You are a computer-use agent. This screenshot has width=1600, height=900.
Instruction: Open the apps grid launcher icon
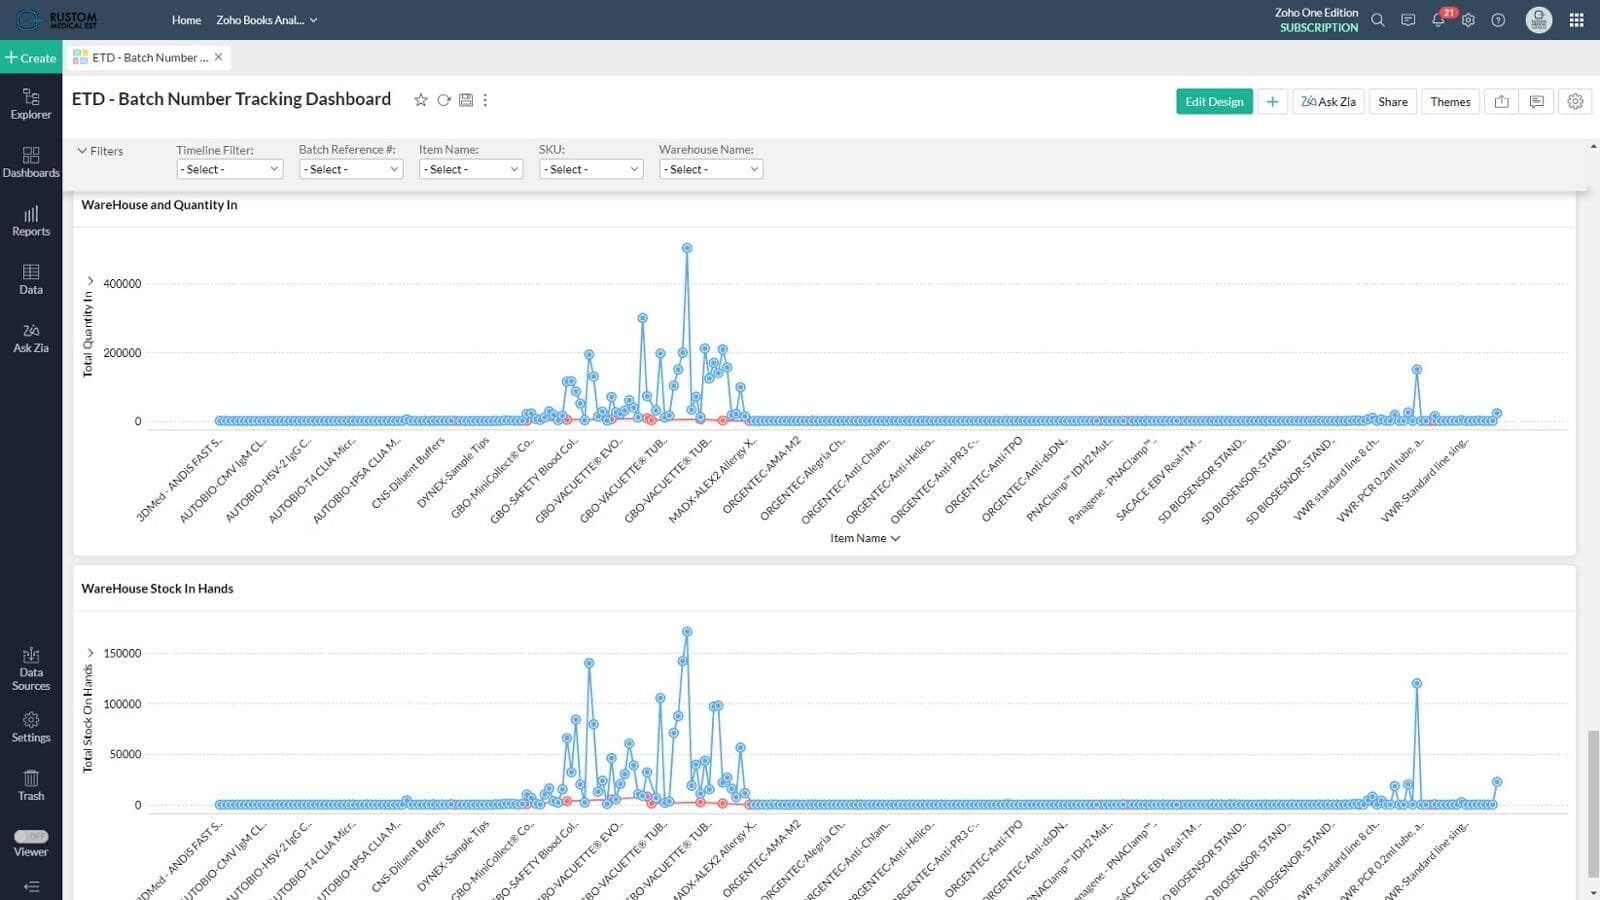[x=1576, y=20]
